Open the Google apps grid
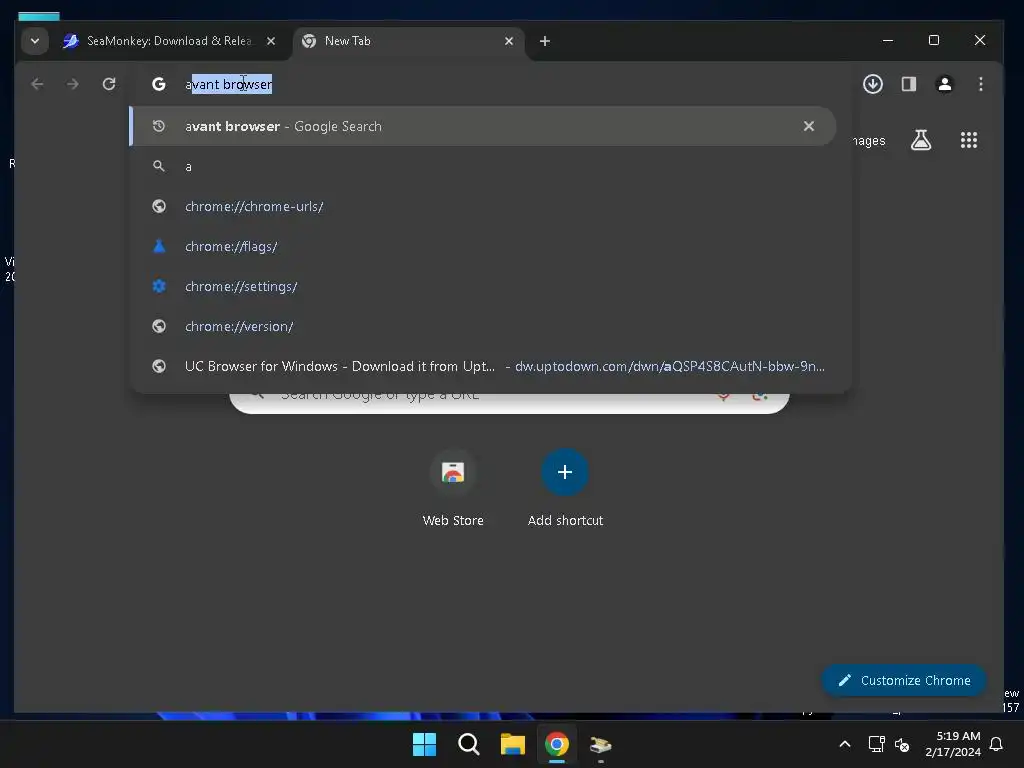Image resolution: width=1024 pixels, height=768 pixels. click(x=968, y=140)
